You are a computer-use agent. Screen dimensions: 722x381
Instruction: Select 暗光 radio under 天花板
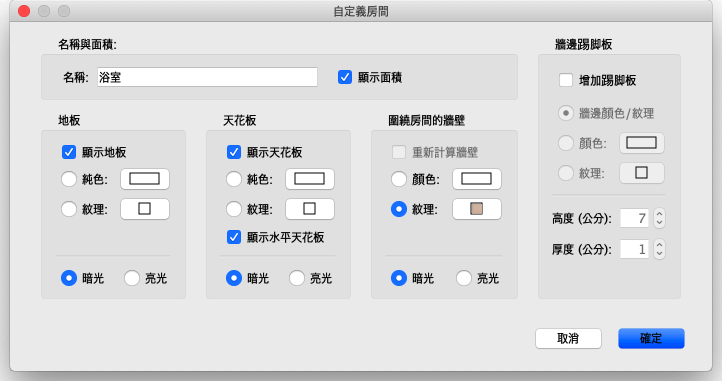point(234,278)
